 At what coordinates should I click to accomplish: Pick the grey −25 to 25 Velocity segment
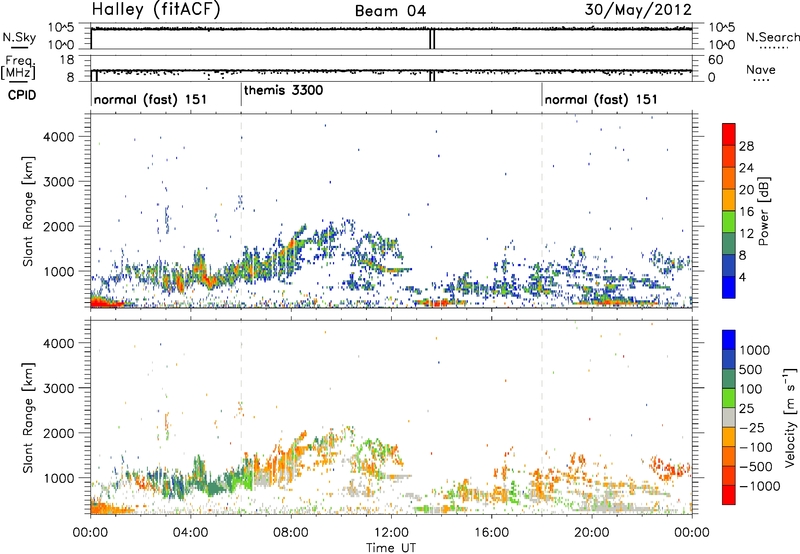[x=729, y=417]
